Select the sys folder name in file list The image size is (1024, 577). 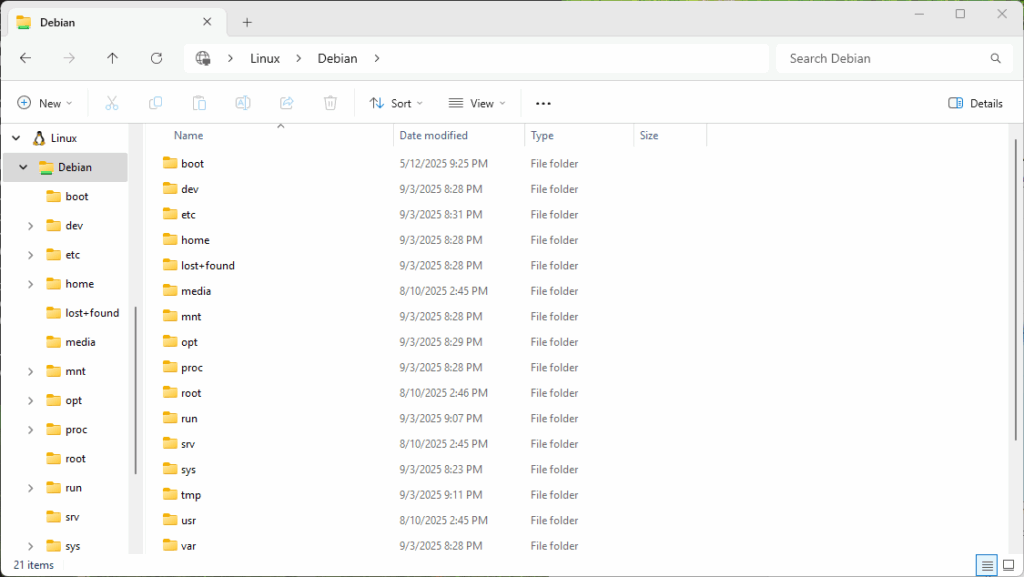click(188, 469)
